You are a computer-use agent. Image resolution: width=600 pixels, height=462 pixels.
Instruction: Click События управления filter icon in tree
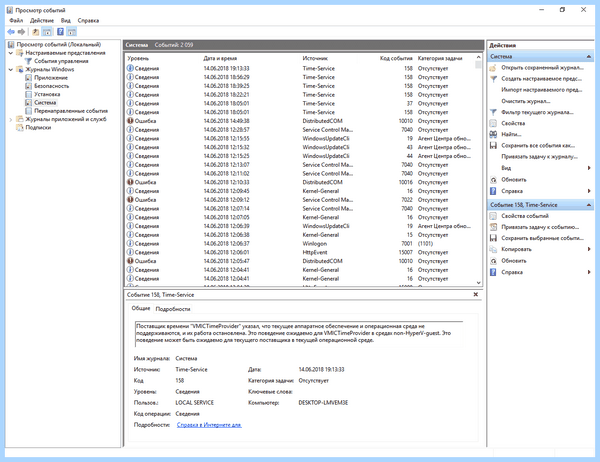click(x=28, y=61)
